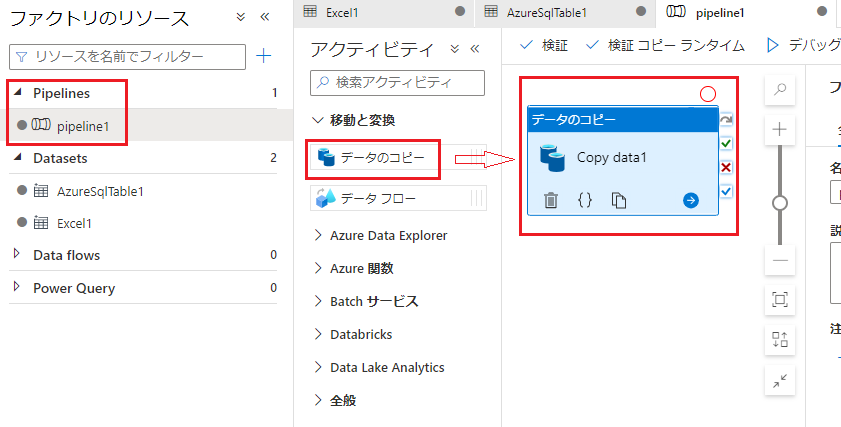Image resolution: width=841 pixels, height=427 pixels.
Task: Select the Copy Data activity in list
Action: (399, 158)
